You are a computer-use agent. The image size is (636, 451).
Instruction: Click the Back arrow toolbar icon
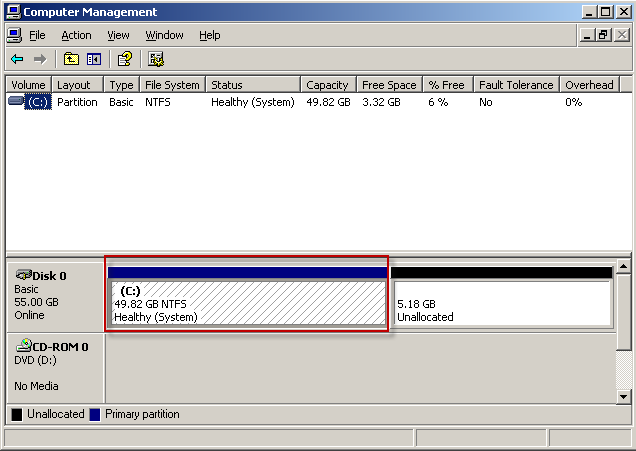(17, 60)
